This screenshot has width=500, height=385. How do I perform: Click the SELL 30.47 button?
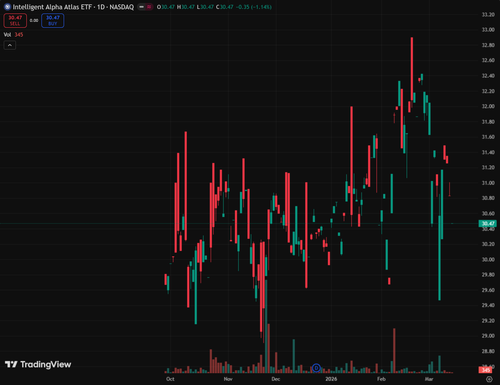coord(15,21)
